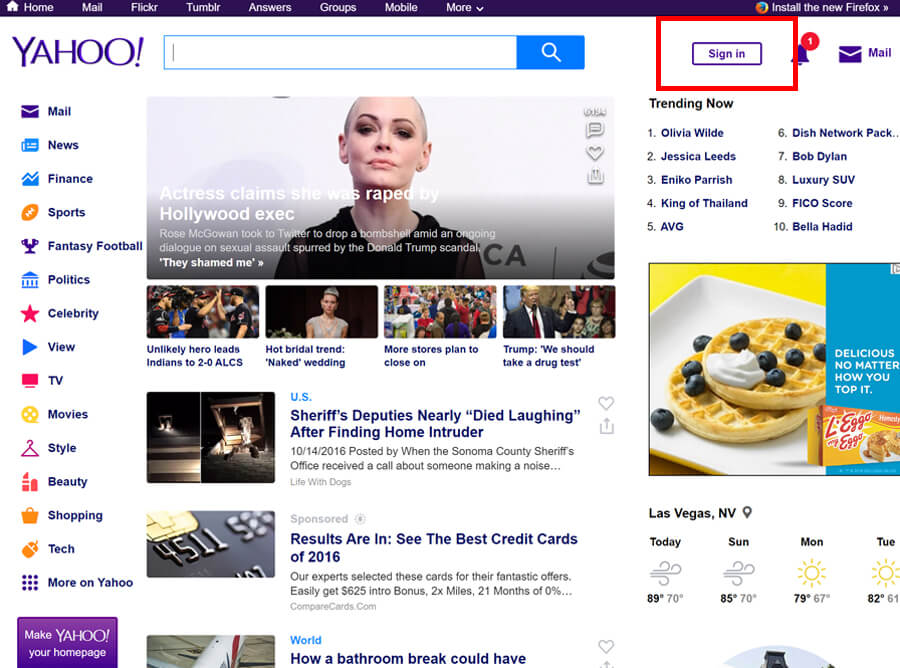Open Best Credit Cards of 2016 headline
Viewport: 900px width, 668px height.
point(433,547)
